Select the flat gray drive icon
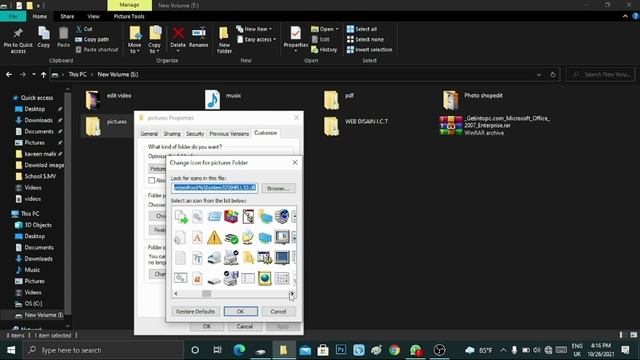640x360 pixels. (214, 280)
